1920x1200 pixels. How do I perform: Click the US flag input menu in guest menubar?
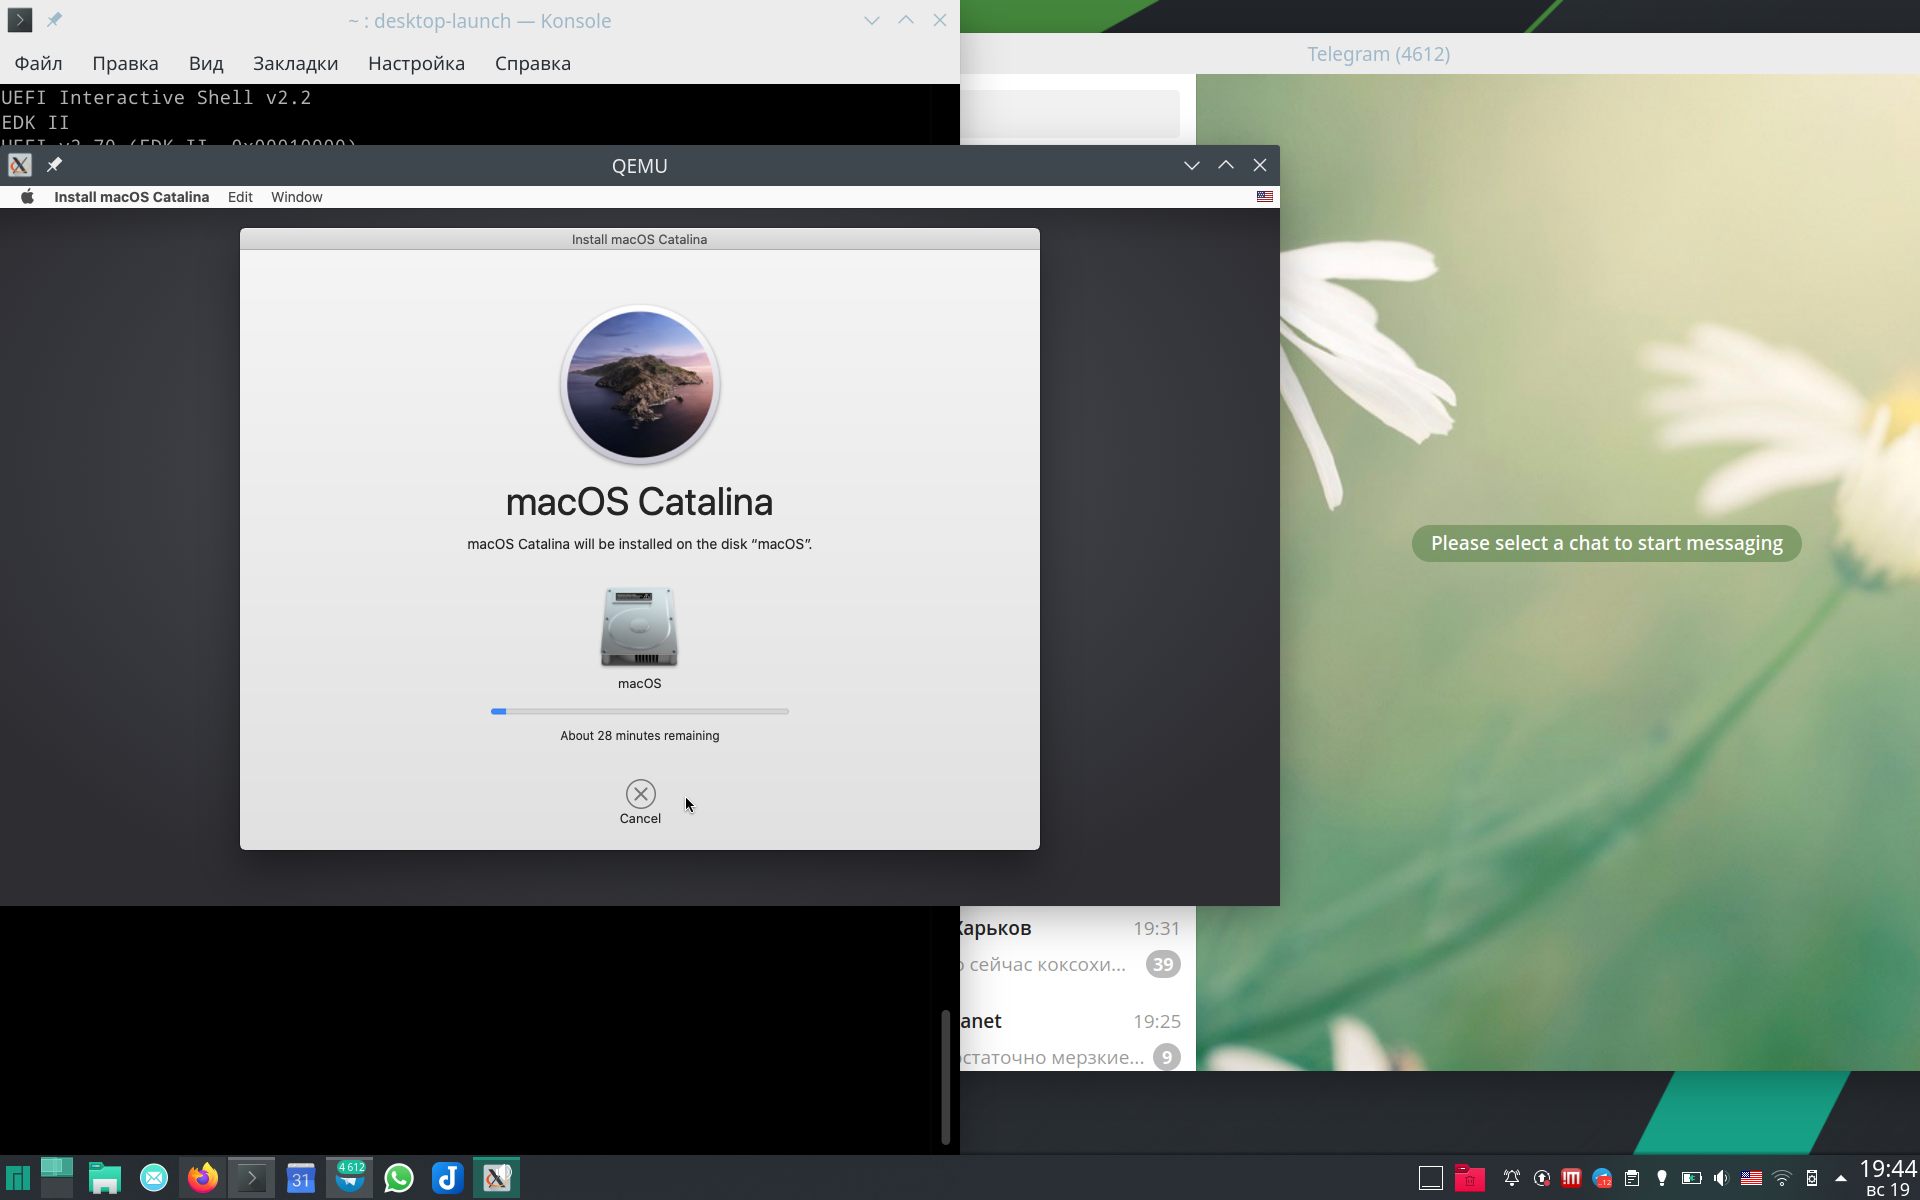[x=1265, y=197]
